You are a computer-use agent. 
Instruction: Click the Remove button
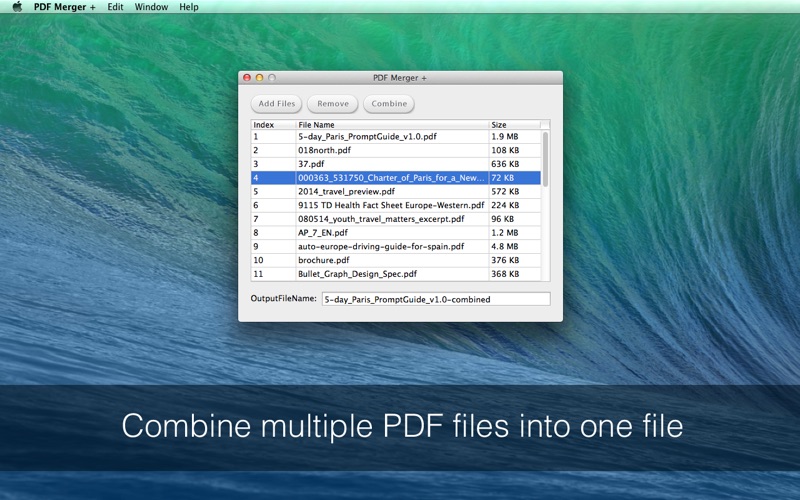(333, 103)
